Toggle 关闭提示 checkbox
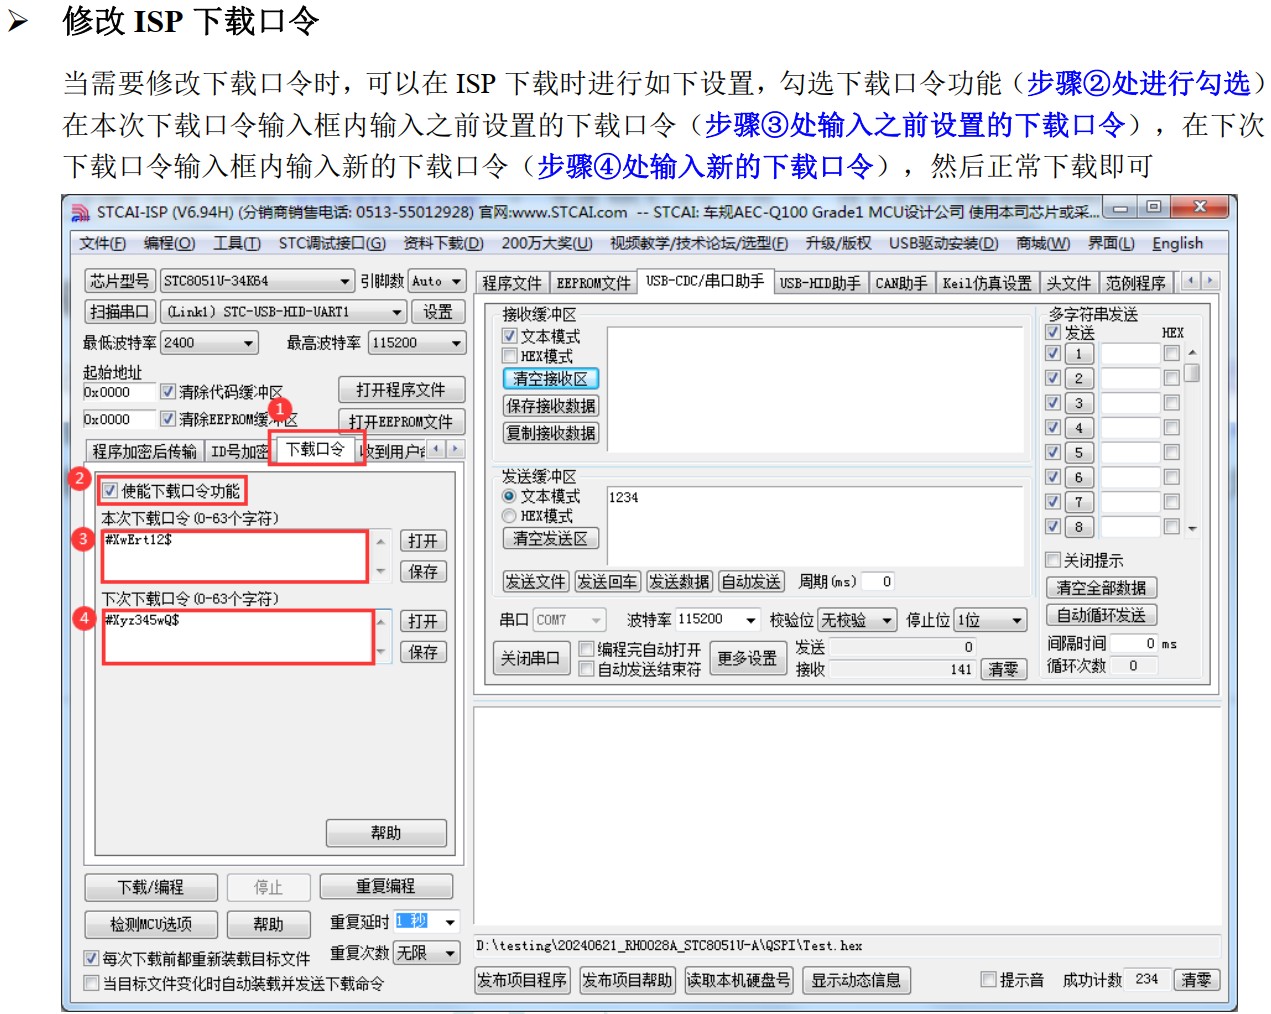 point(1052,560)
